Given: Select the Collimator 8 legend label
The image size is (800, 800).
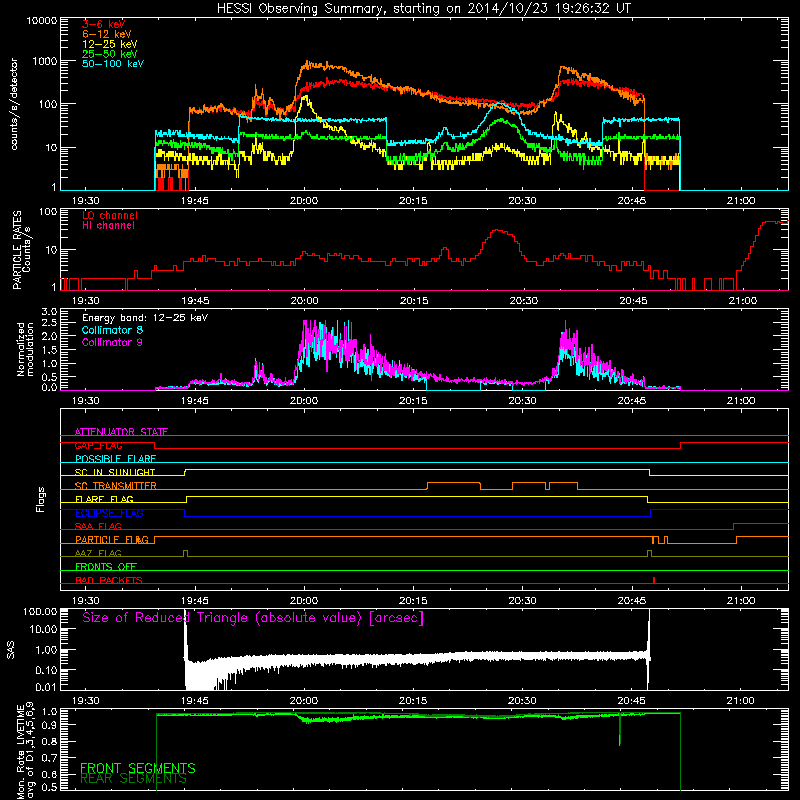Looking at the screenshot, I should tap(112, 330).
